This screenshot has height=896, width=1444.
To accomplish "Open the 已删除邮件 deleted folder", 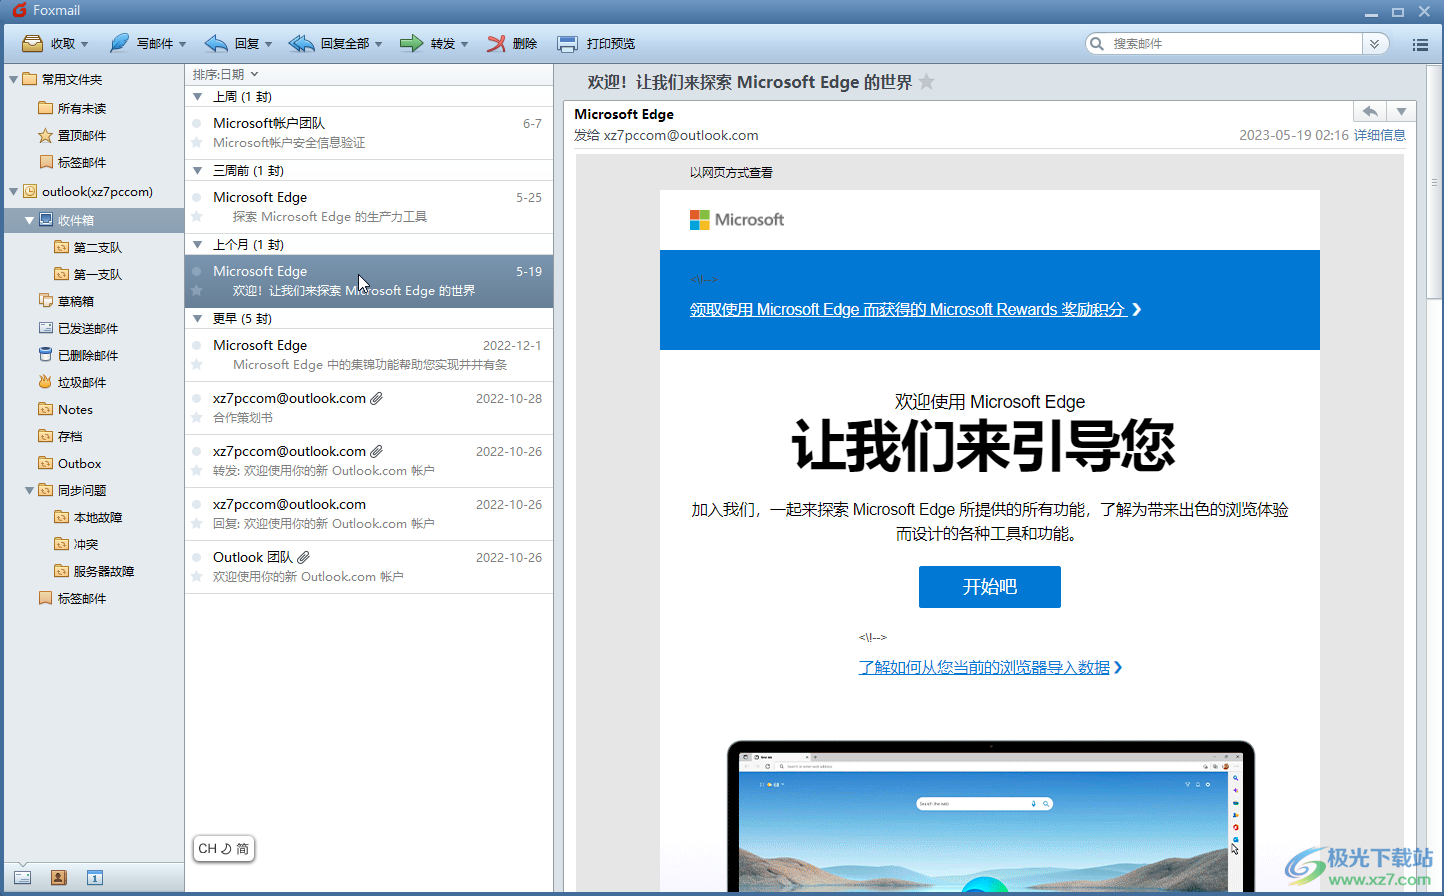I will [78, 355].
